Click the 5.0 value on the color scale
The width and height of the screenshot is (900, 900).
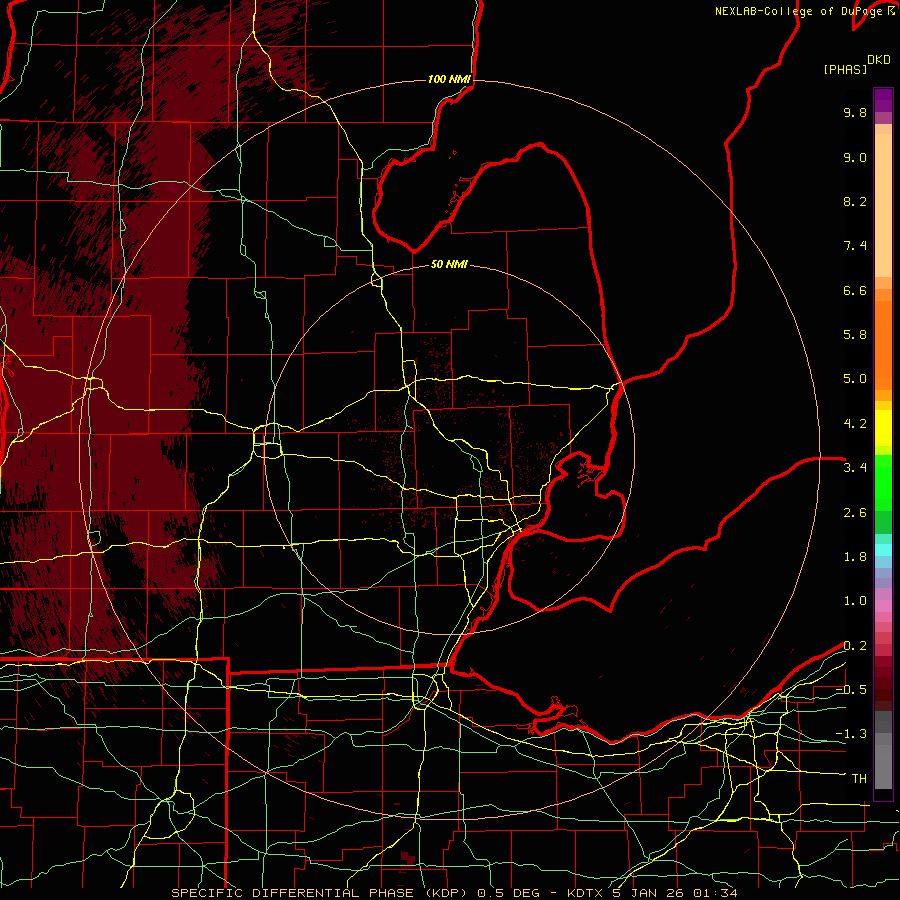click(x=855, y=379)
